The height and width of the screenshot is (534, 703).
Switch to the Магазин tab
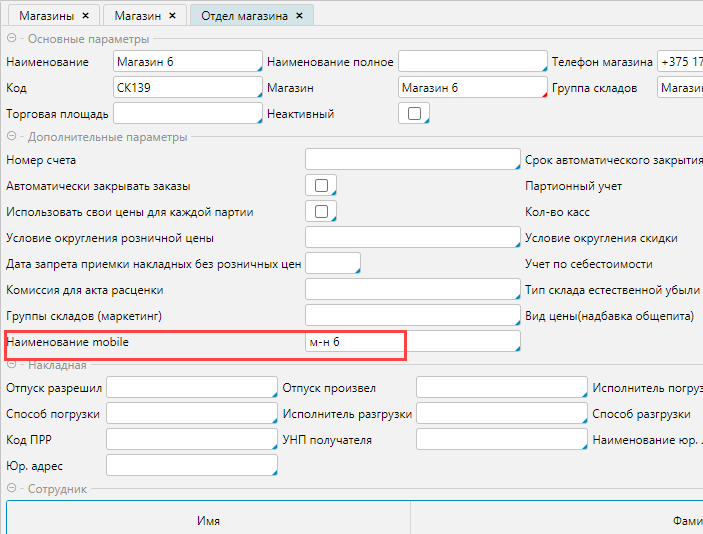137,16
